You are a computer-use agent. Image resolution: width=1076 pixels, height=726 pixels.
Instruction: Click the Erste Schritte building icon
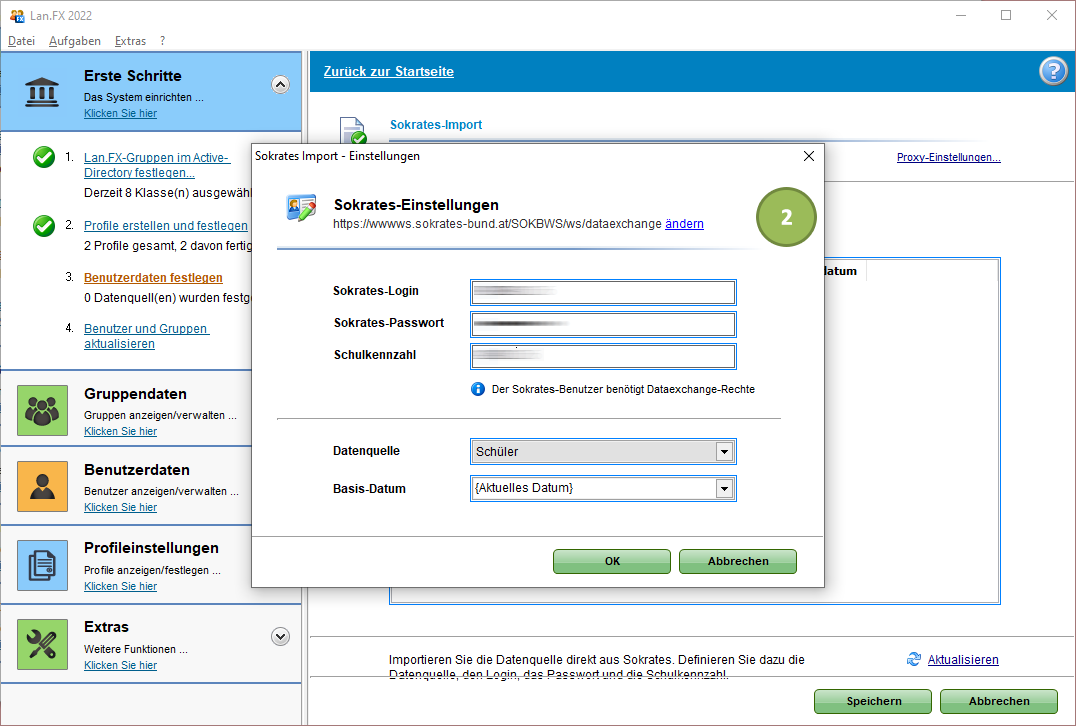(x=42, y=91)
